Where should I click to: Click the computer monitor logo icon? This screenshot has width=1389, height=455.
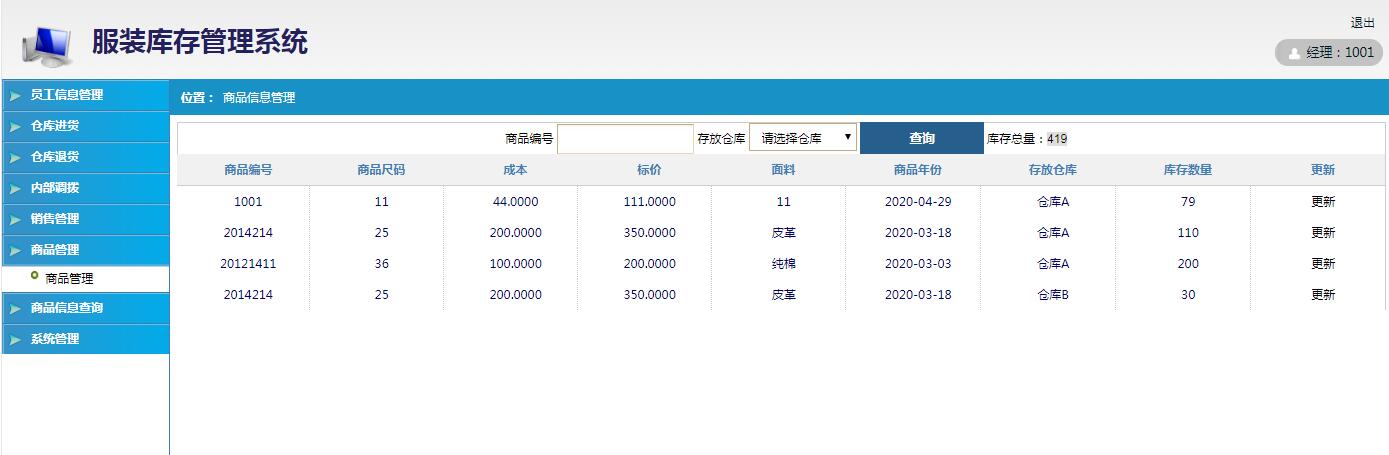[x=46, y=45]
